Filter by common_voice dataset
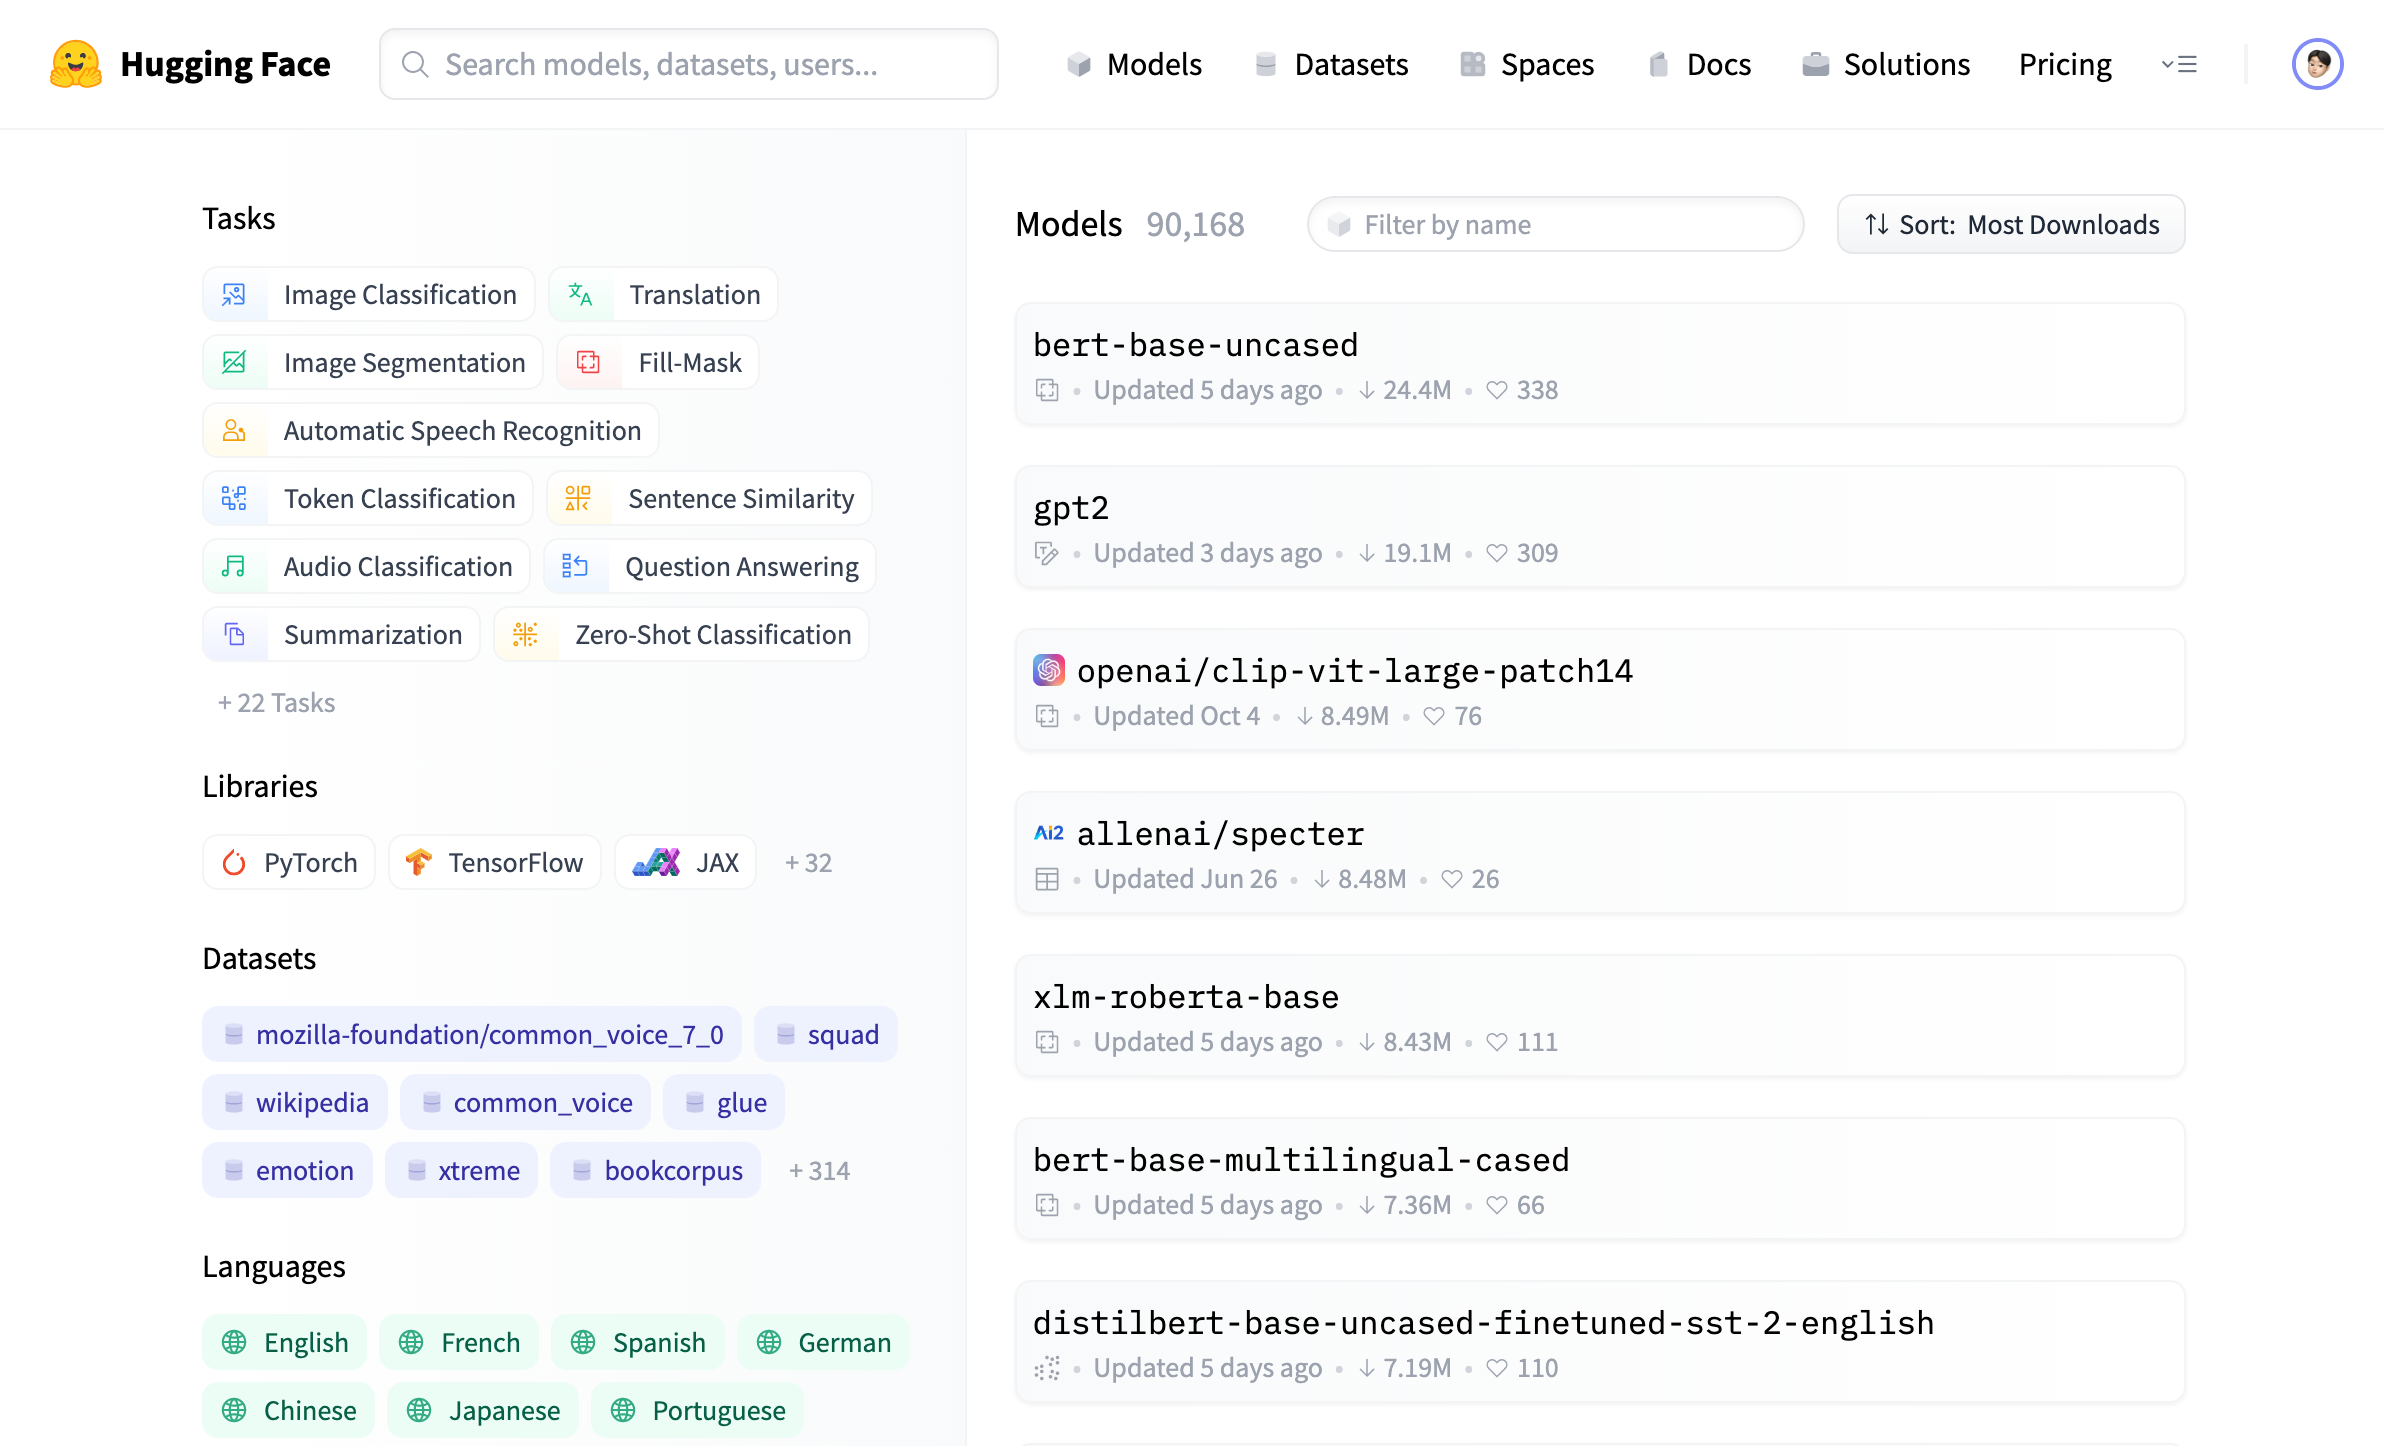Viewport: 2384px width, 1446px height. coord(525,1103)
